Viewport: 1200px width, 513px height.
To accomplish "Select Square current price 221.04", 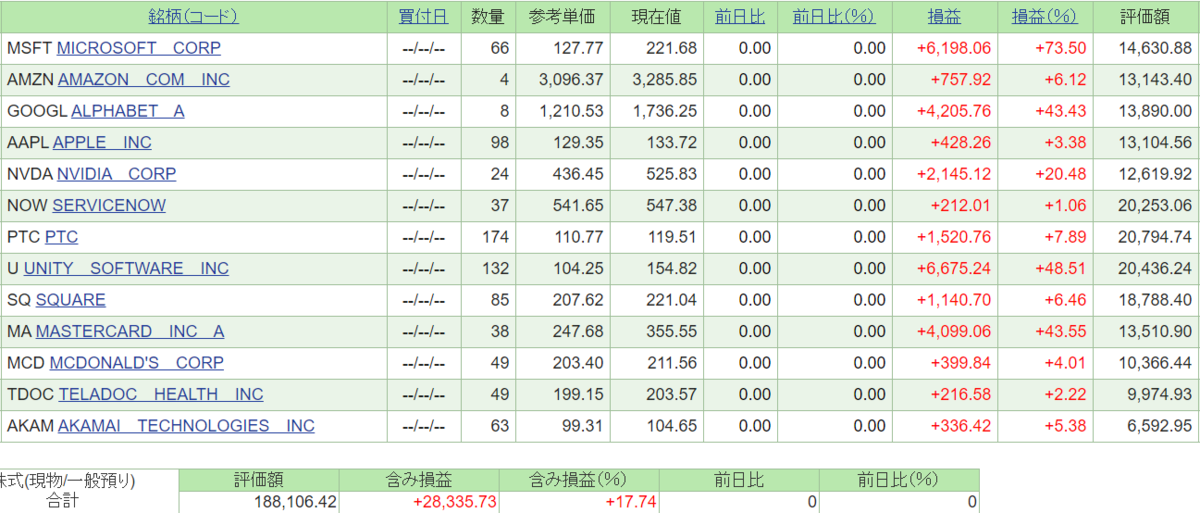I will pos(675,300).
